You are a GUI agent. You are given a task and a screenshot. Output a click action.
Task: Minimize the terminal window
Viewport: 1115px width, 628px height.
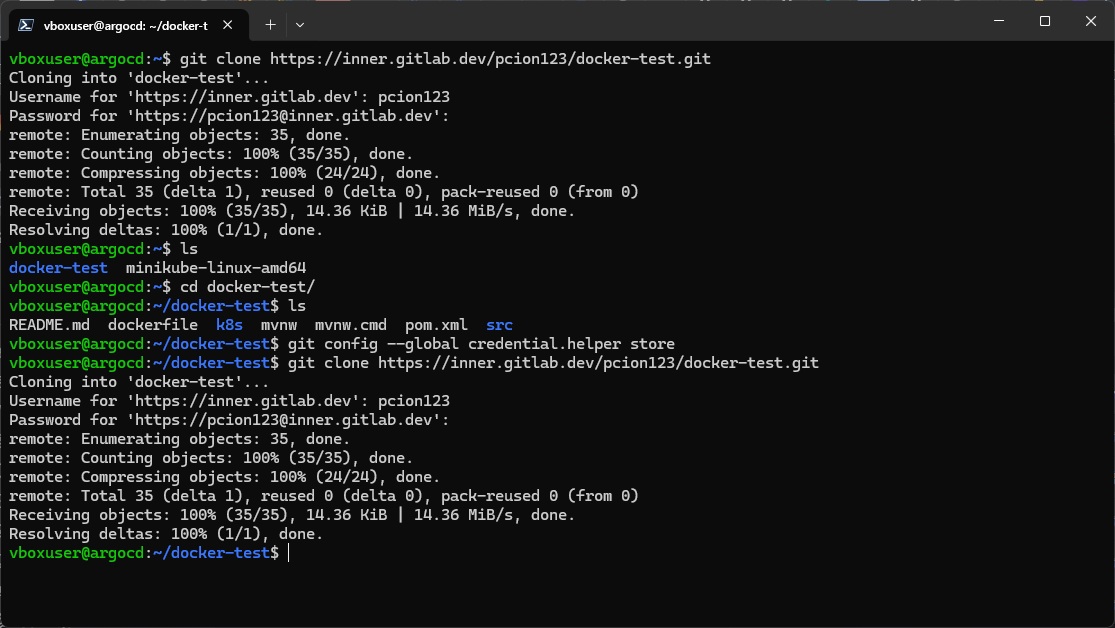[x=999, y=21]
